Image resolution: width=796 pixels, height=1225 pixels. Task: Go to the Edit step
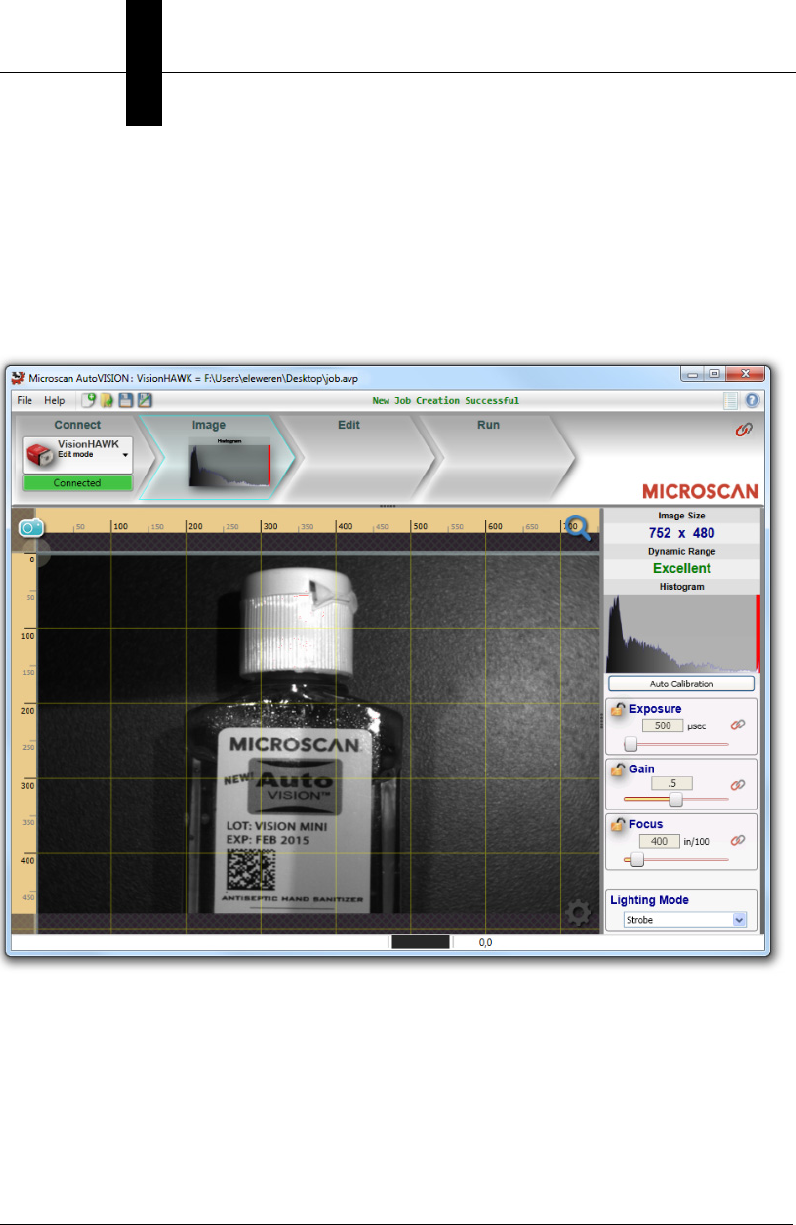[349, 425]
